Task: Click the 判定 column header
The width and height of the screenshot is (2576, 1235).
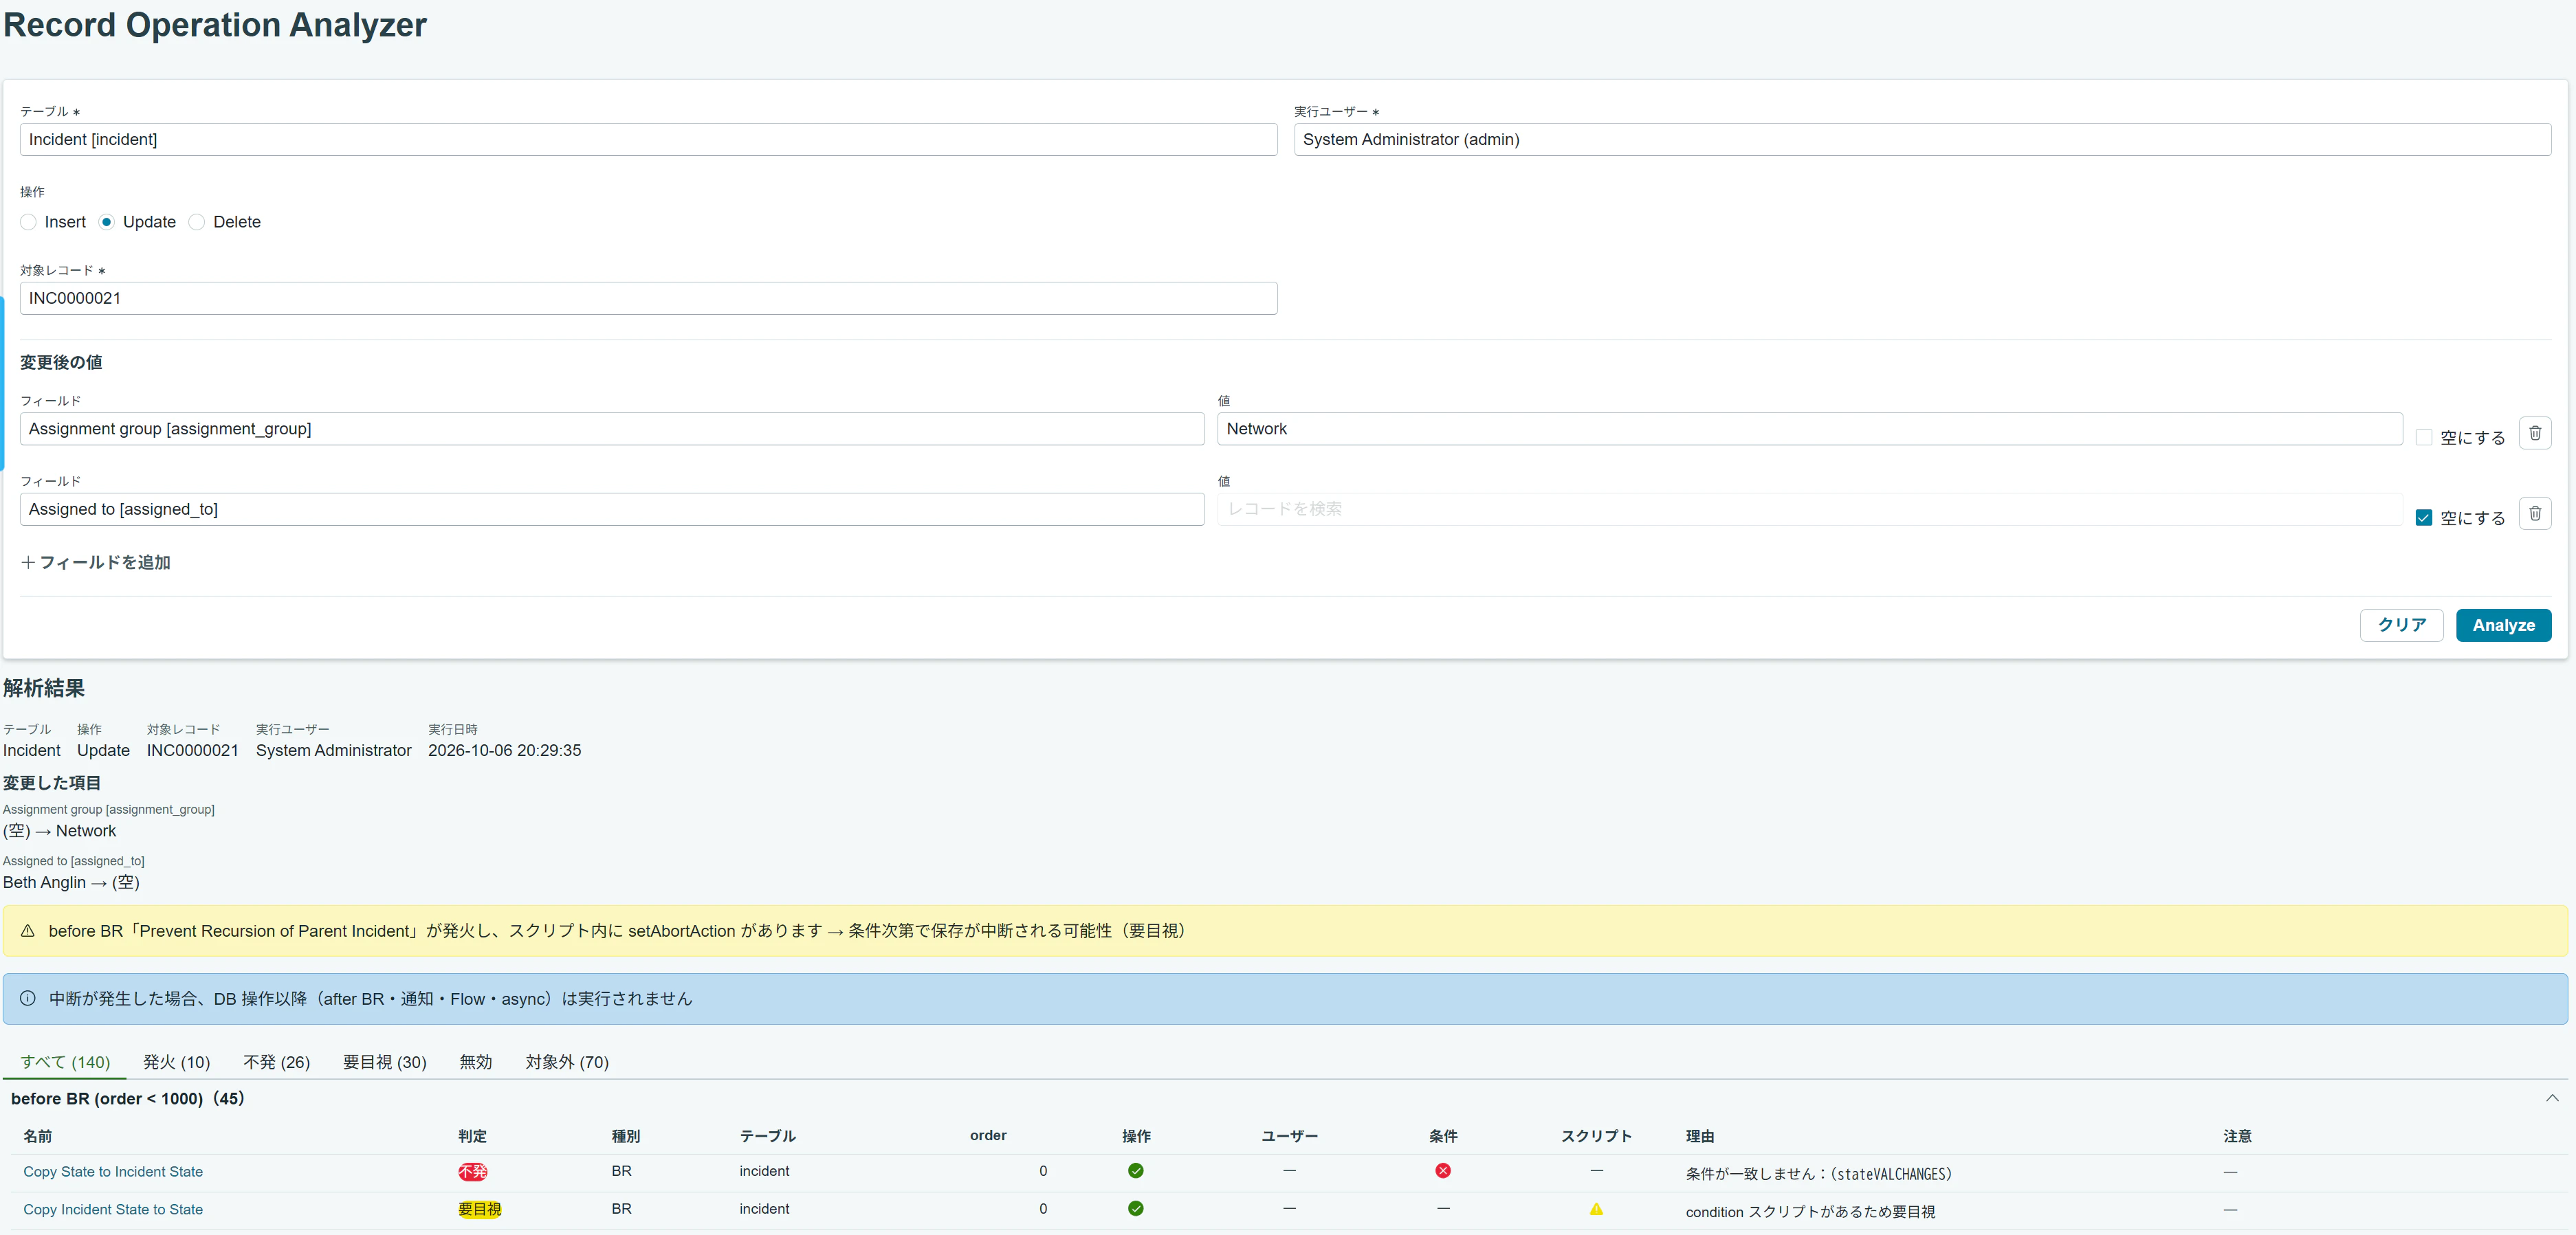Action: pyautogui.click(x=472, y=1136)
